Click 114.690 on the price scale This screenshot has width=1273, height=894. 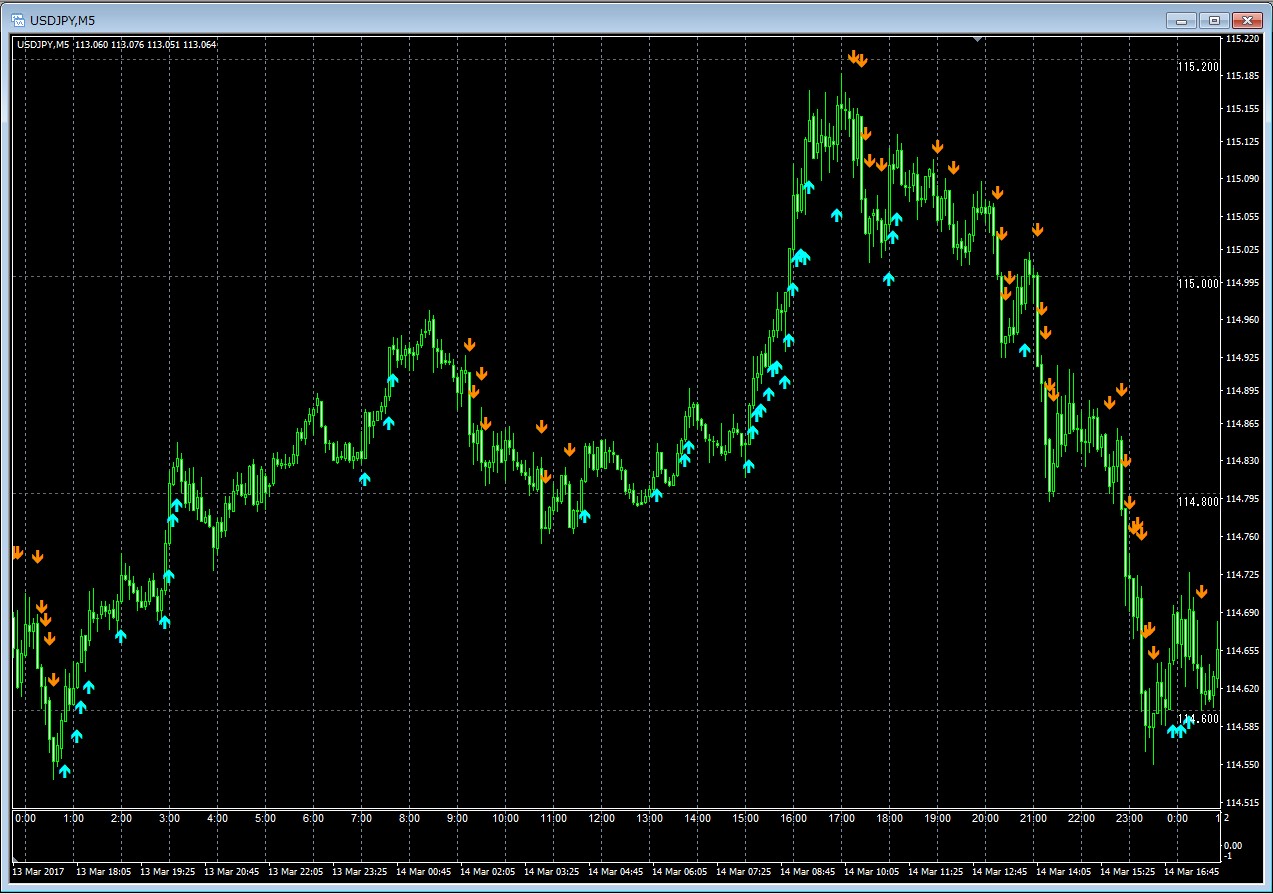(1243, 613)
